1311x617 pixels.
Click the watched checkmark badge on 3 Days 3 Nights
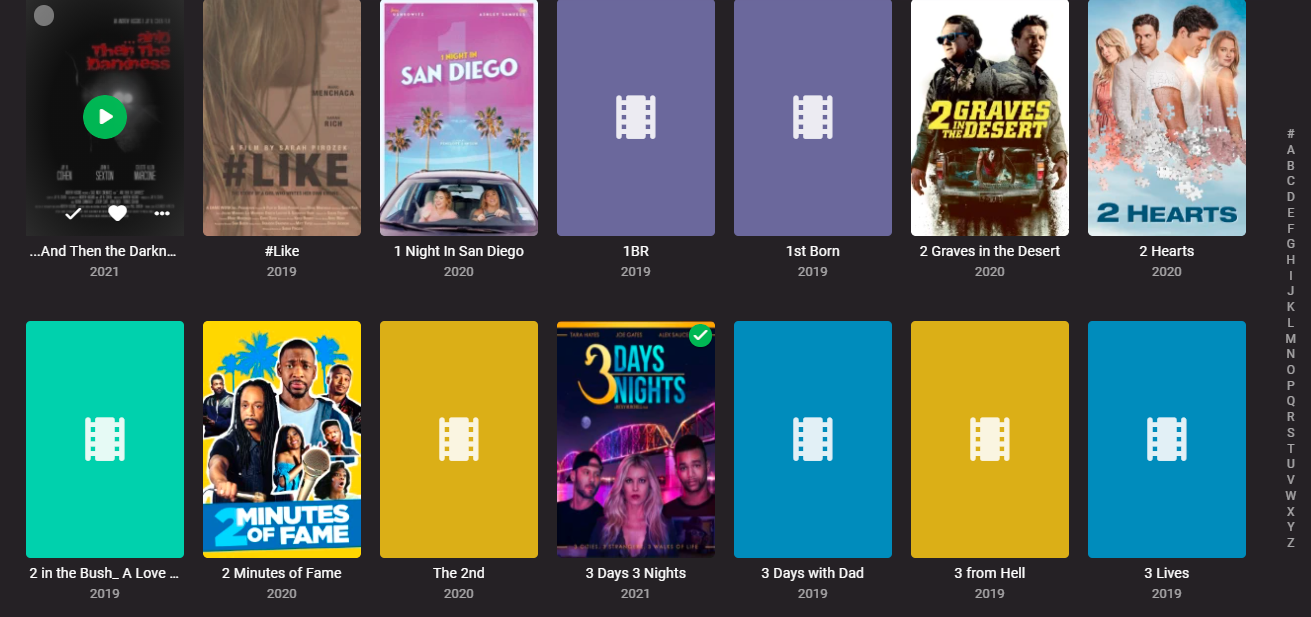click(x=701, y=335)
